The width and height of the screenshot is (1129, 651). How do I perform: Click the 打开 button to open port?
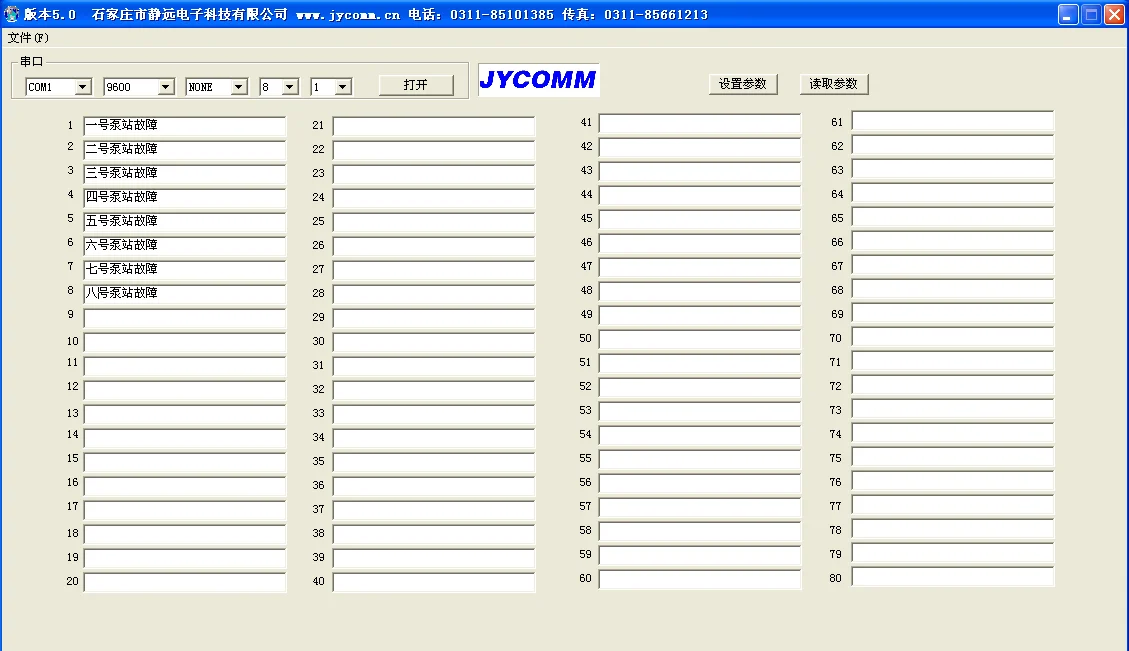pos(416,85)
